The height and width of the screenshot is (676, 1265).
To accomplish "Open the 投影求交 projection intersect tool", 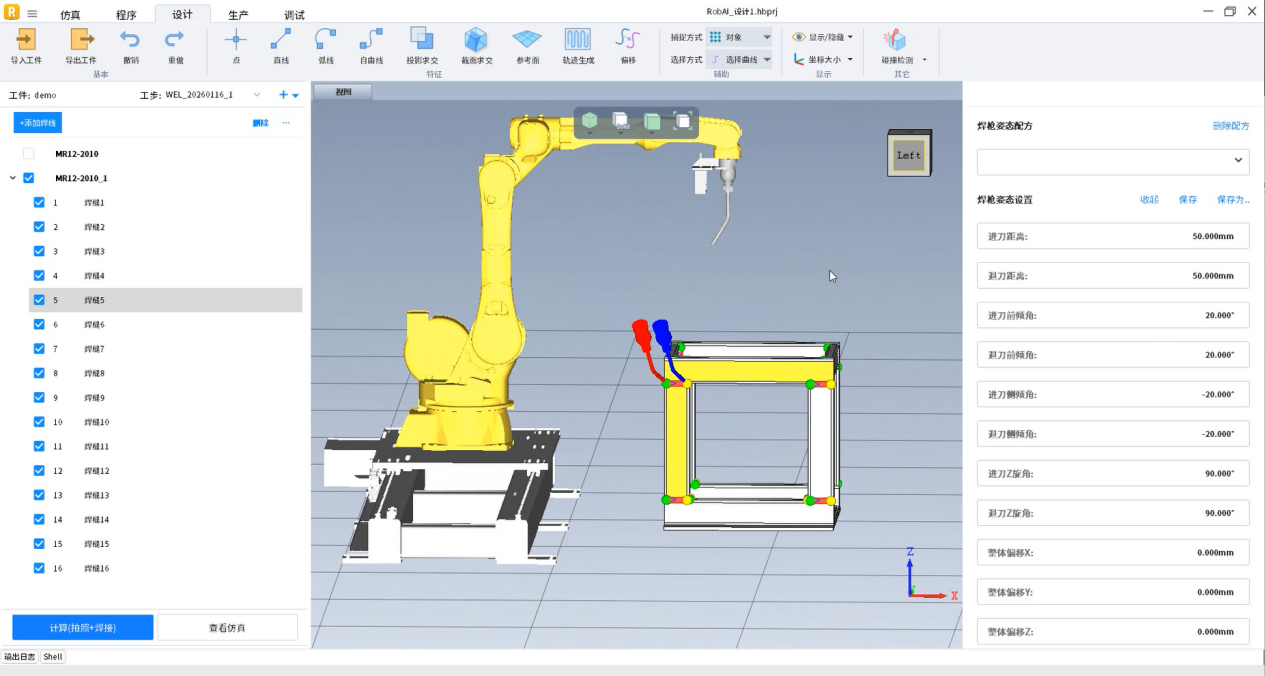I will click(x=422, y=40).
